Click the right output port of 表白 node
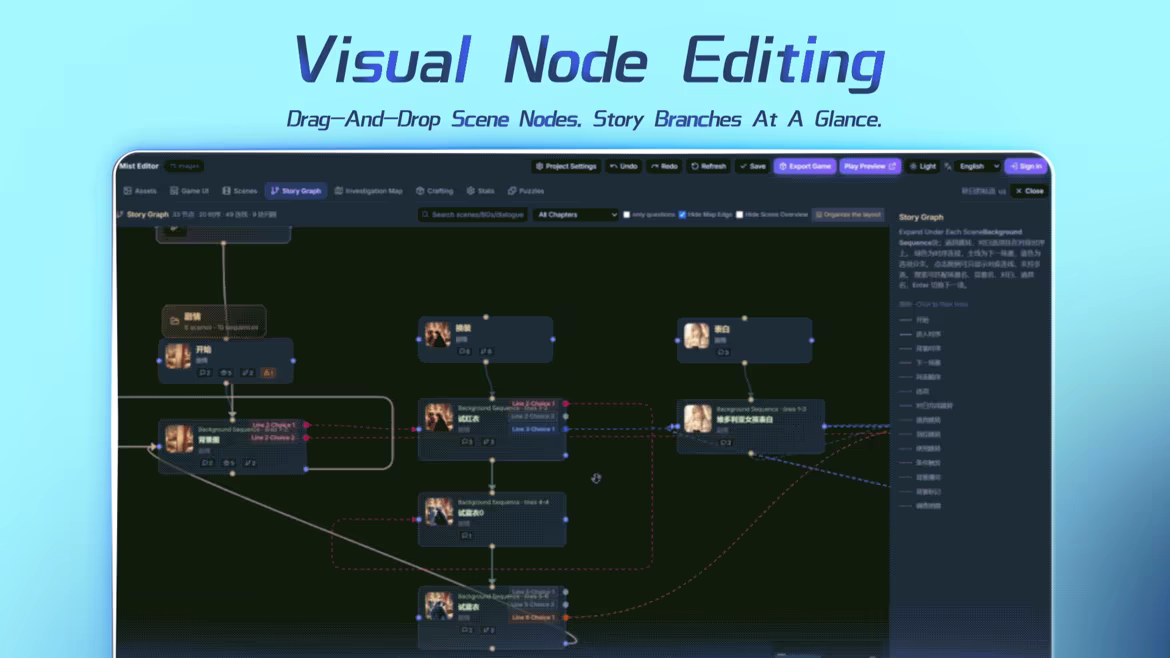Viewport: 1170px width, 658px height. pyautogui.click(x=811, y=340)
